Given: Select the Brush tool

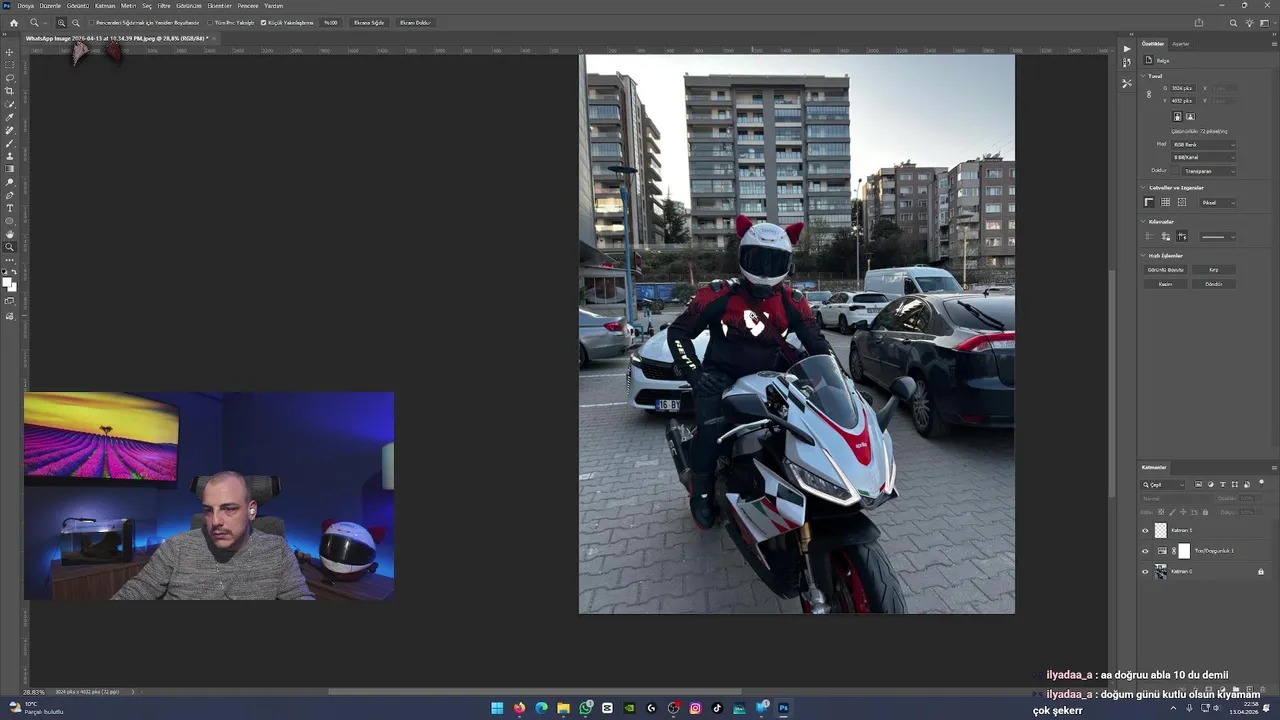Looking at the screenshot, I should point(10,143).
